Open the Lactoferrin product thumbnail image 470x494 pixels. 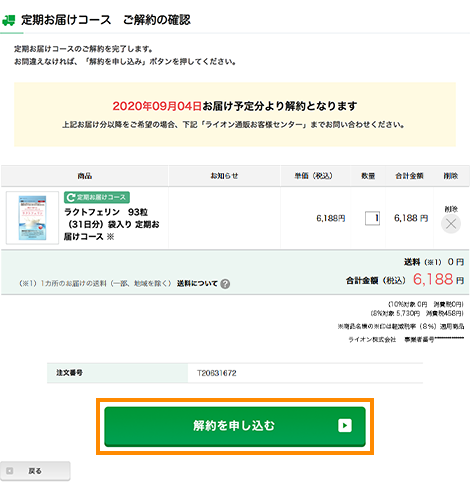point(32,218)
